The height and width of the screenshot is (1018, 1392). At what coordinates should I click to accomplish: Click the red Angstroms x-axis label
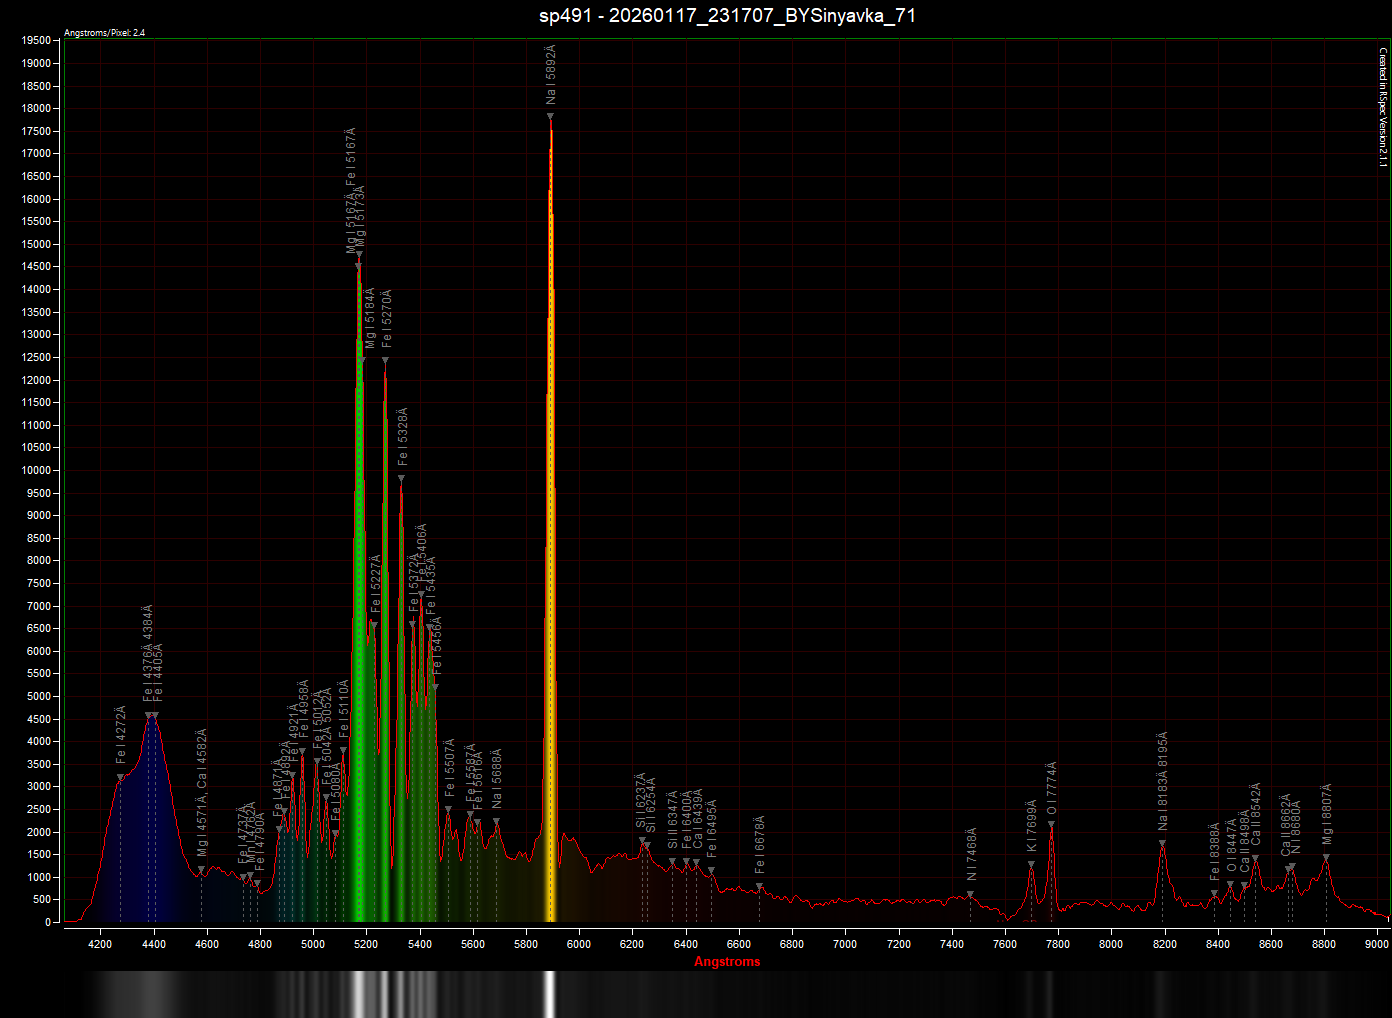pos(727,962)
